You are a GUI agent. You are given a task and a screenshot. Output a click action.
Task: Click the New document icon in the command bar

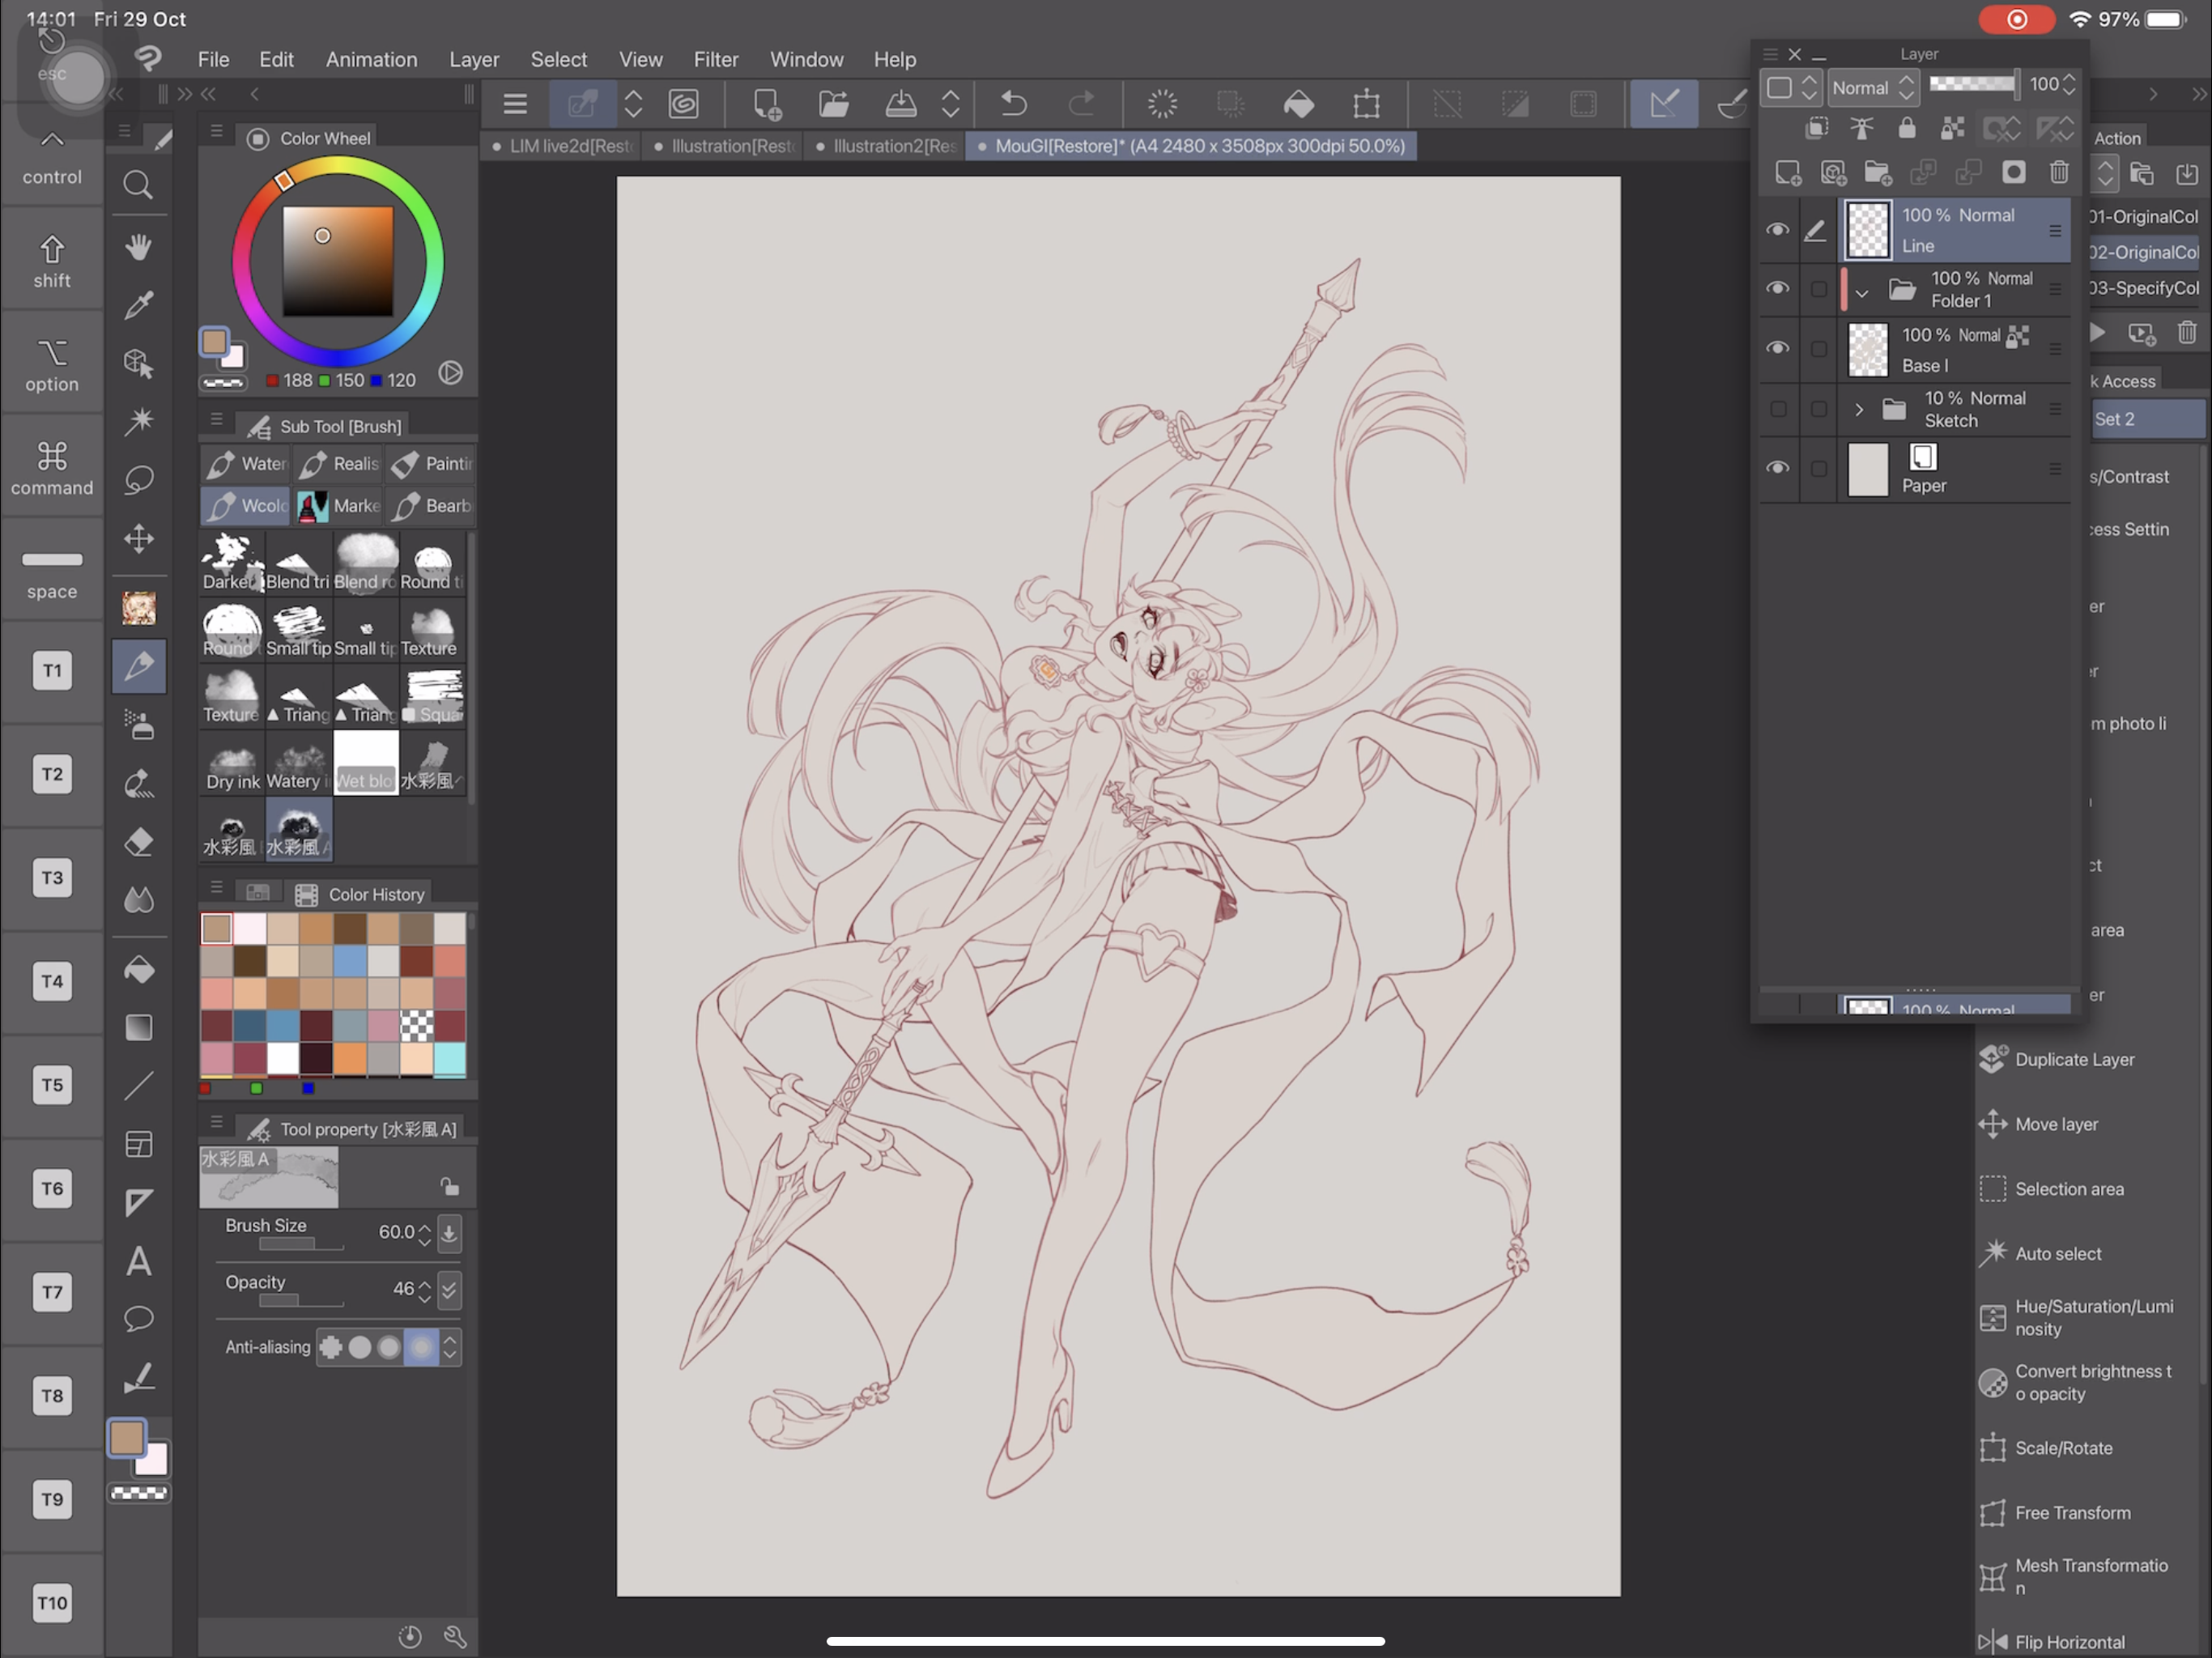(x=766, y=104)
